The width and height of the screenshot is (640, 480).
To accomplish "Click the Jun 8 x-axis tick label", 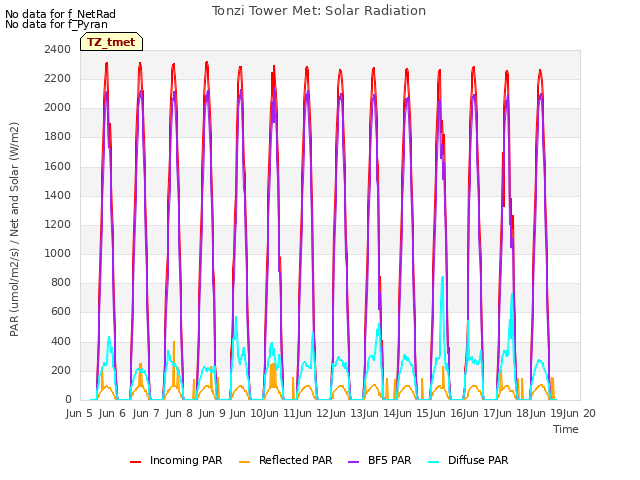I will click(179, 413).
